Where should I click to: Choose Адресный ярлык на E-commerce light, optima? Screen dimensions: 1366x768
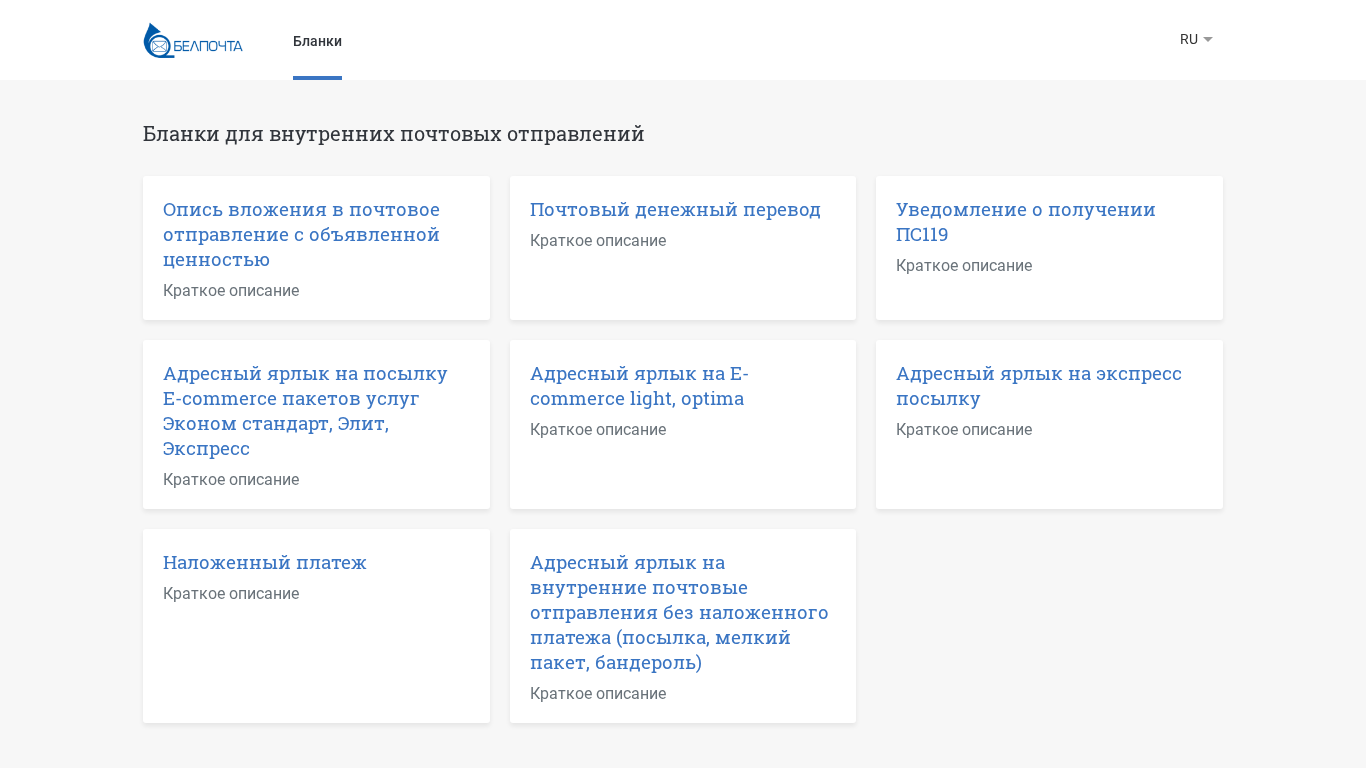[638, 386]
